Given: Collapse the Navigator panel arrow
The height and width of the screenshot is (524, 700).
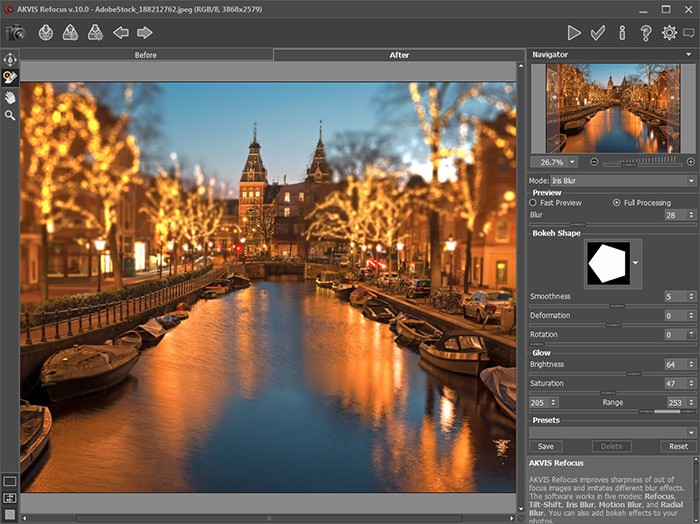Looking at the screenshot, I should 690,54.
